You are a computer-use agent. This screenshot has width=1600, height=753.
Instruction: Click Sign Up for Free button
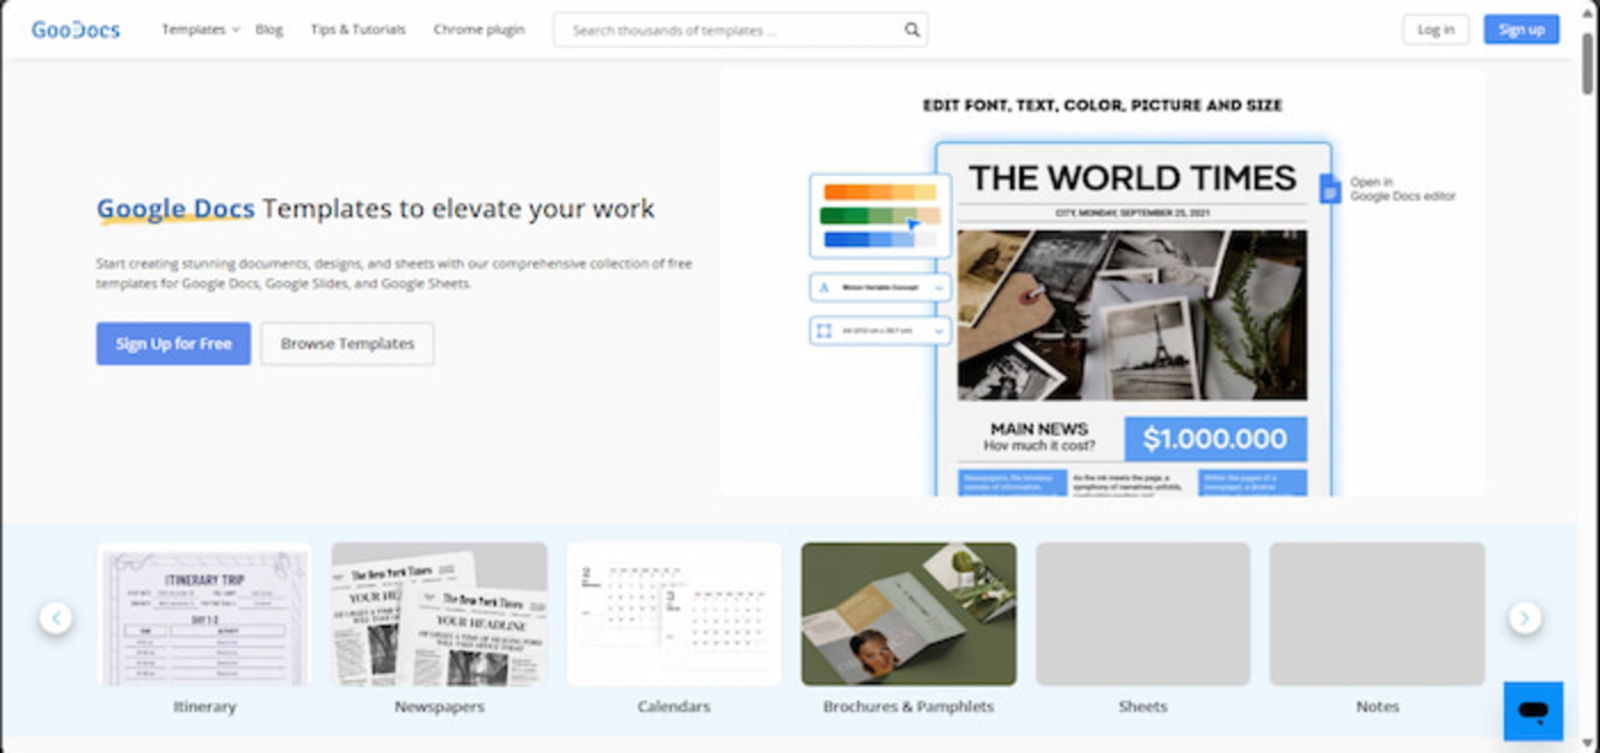174,343
